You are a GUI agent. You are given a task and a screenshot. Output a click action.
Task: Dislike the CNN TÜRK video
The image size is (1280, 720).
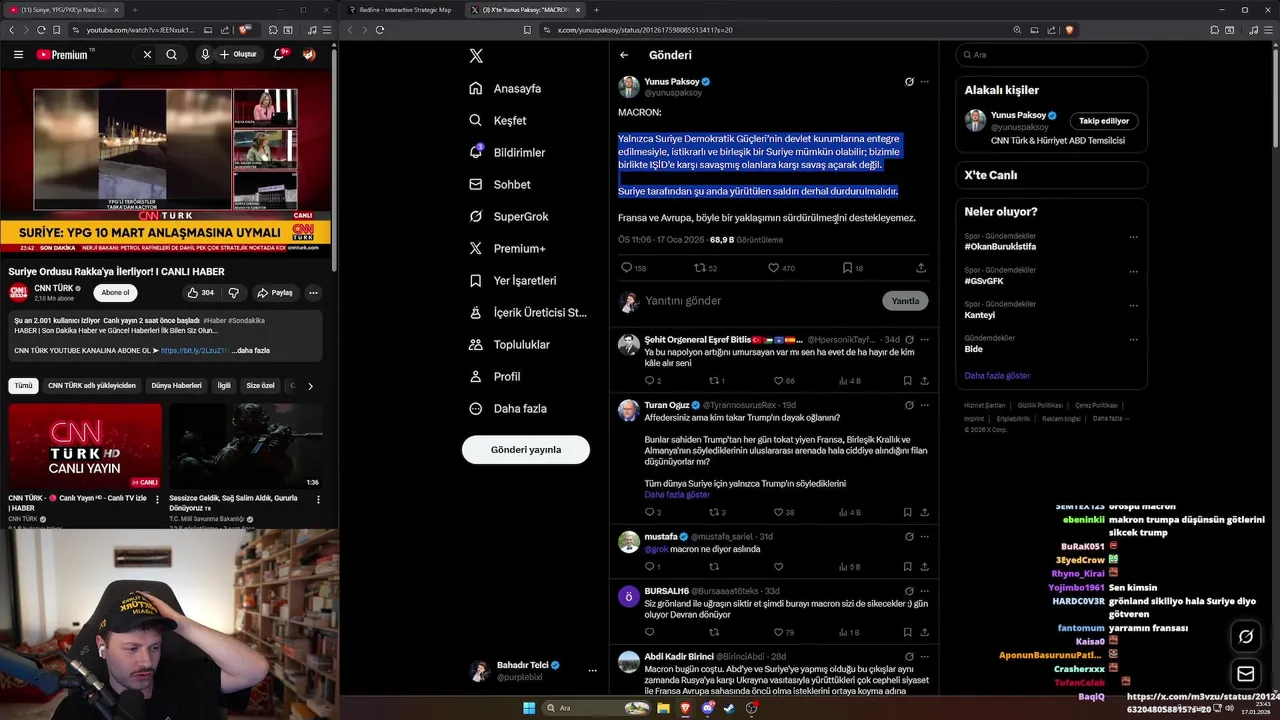[234, 293]
